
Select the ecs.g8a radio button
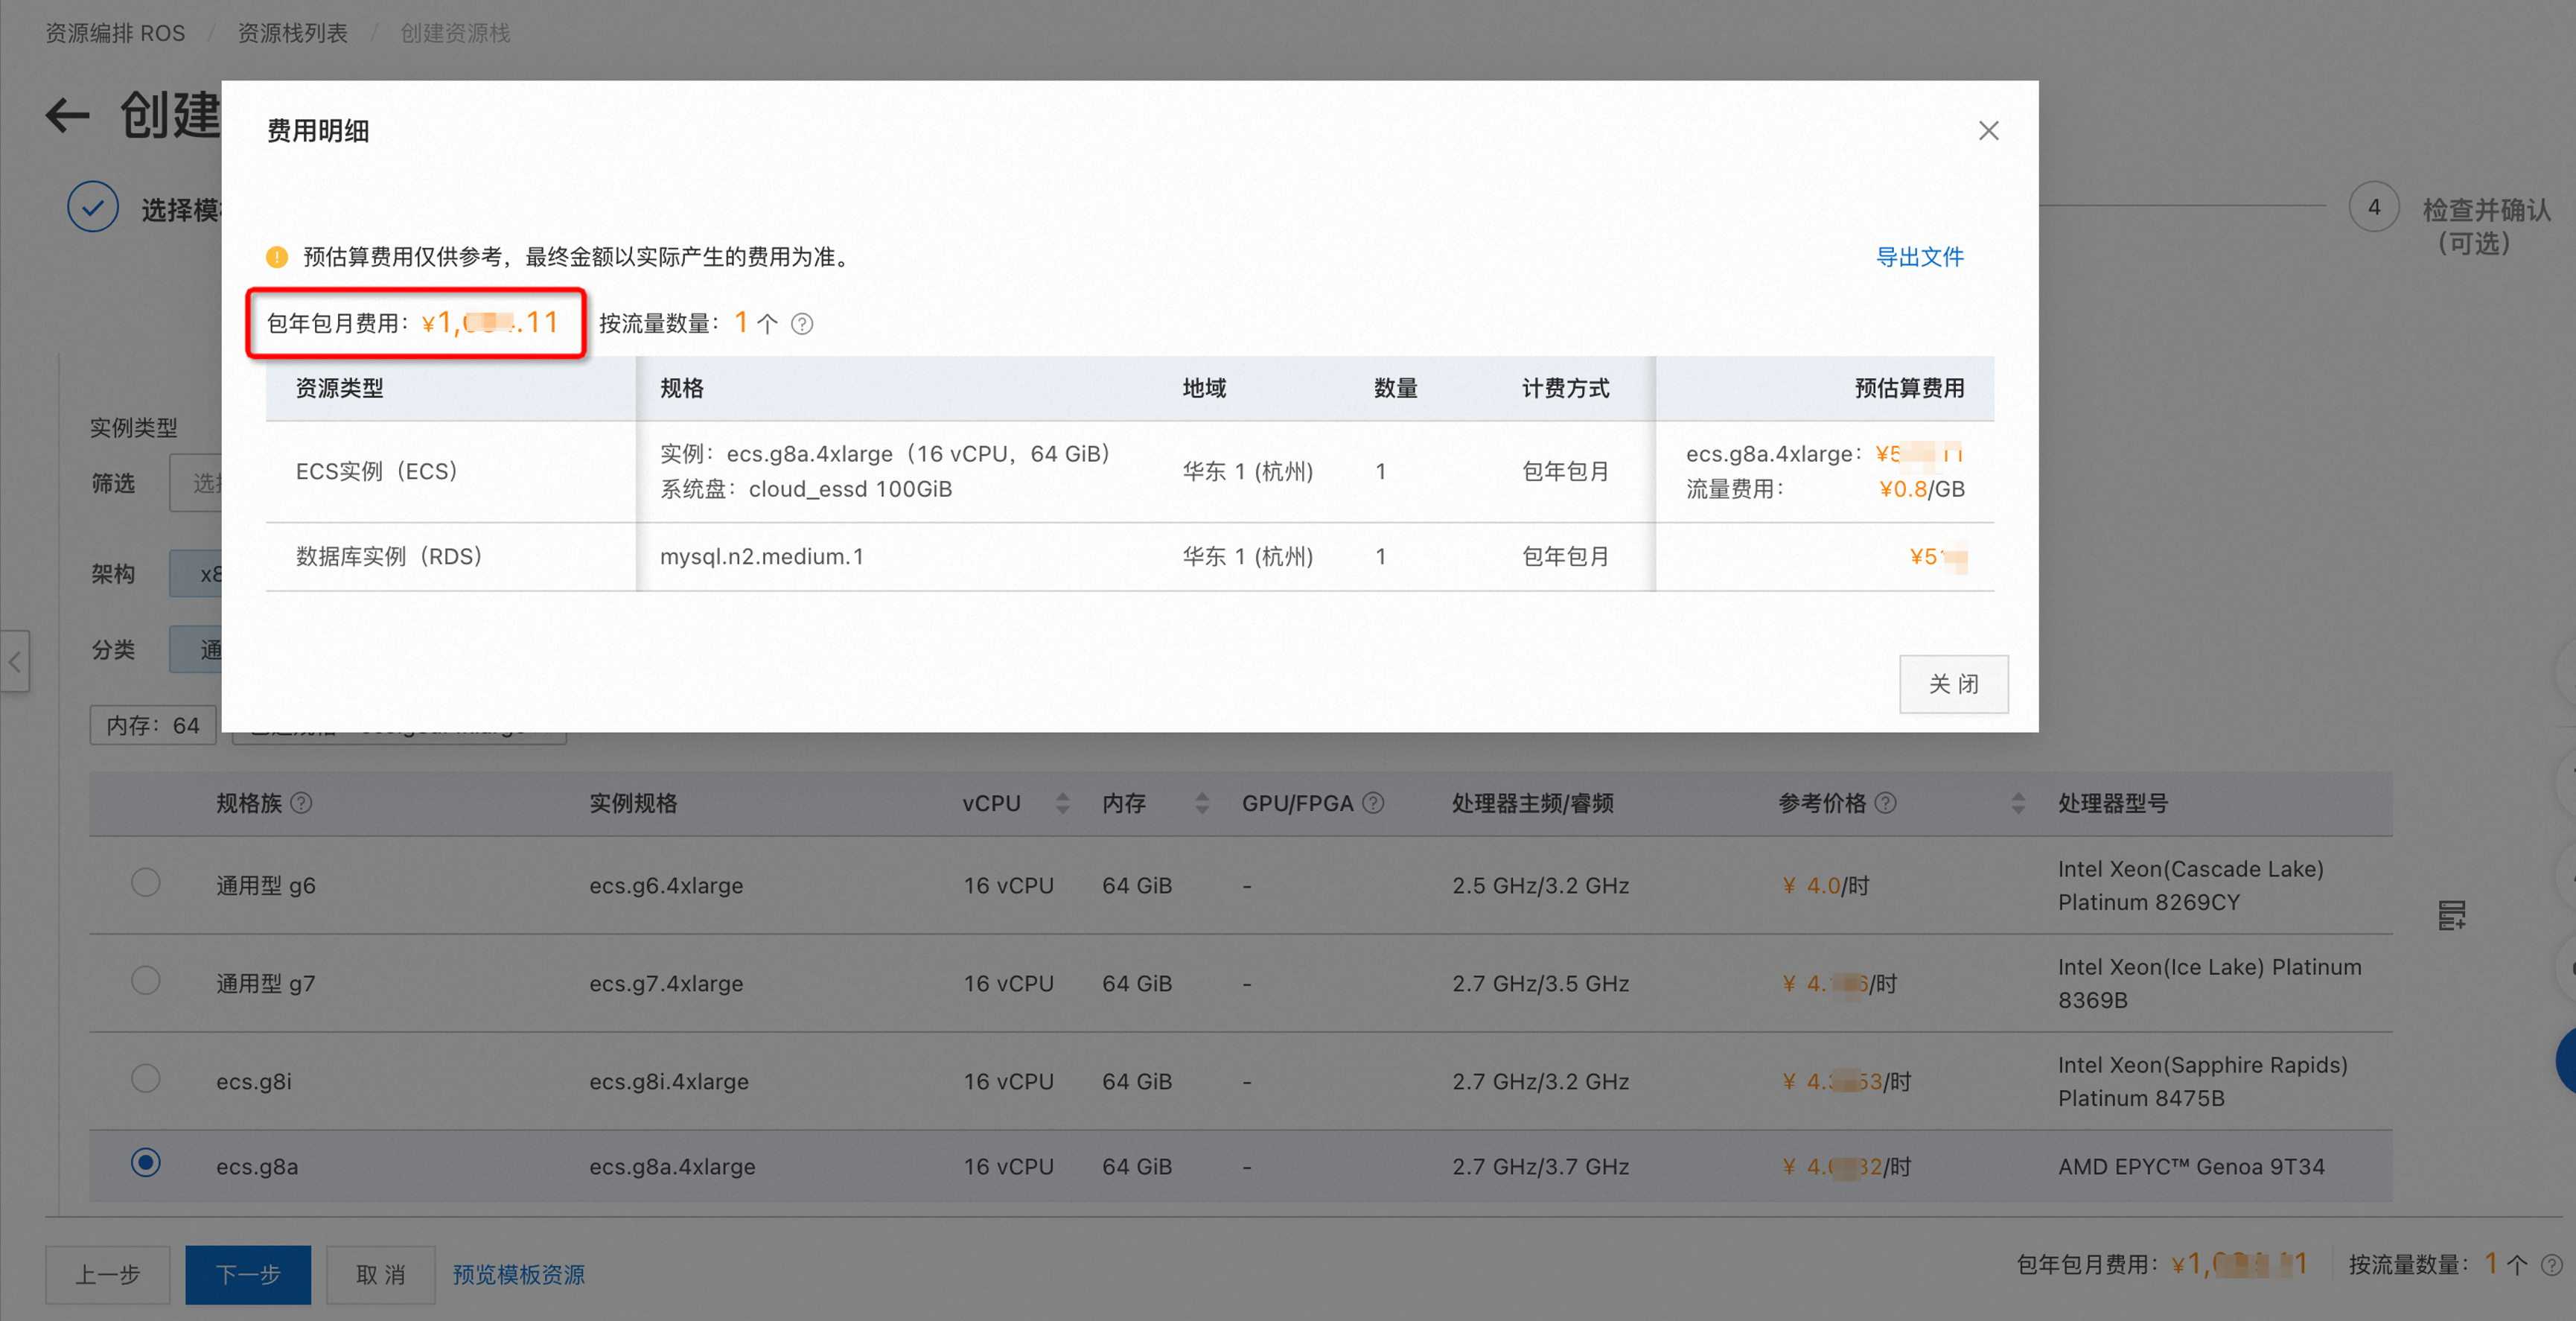click(x=146, y=1163)
